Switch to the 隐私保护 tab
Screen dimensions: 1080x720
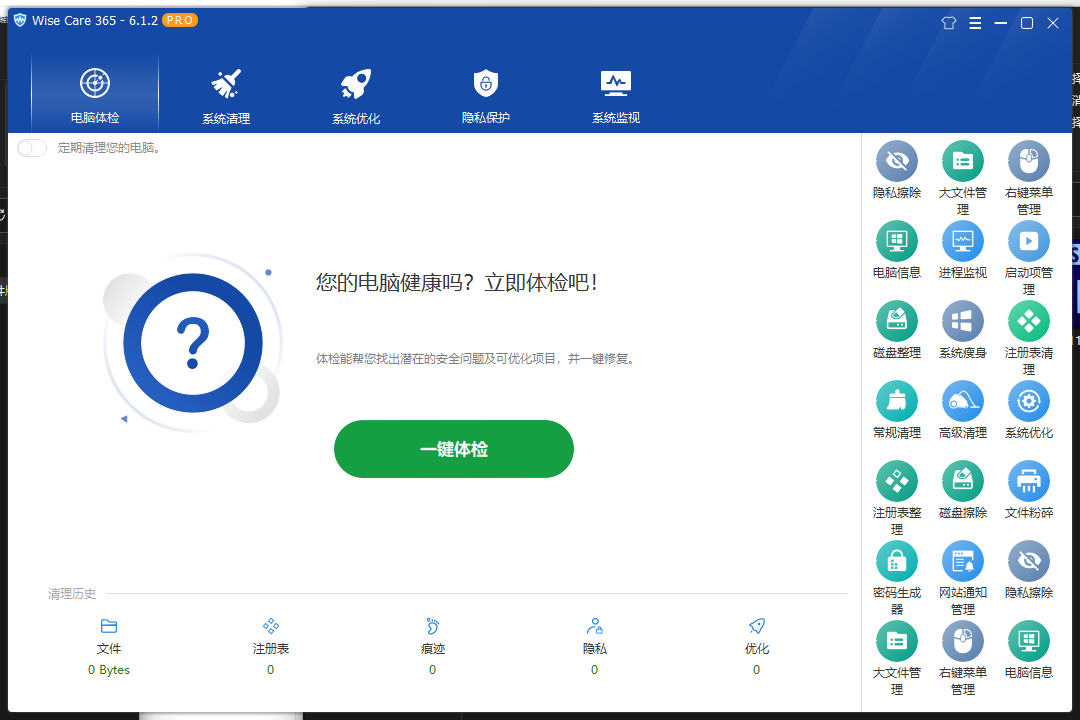click(x=485, y=93)
